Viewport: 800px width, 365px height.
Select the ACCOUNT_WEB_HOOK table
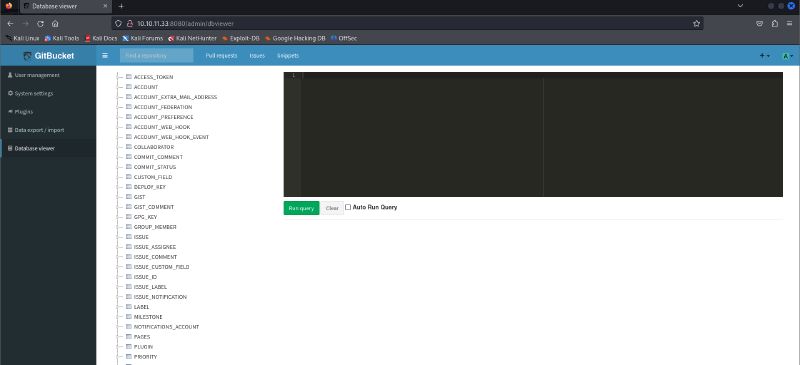[162, 127]
